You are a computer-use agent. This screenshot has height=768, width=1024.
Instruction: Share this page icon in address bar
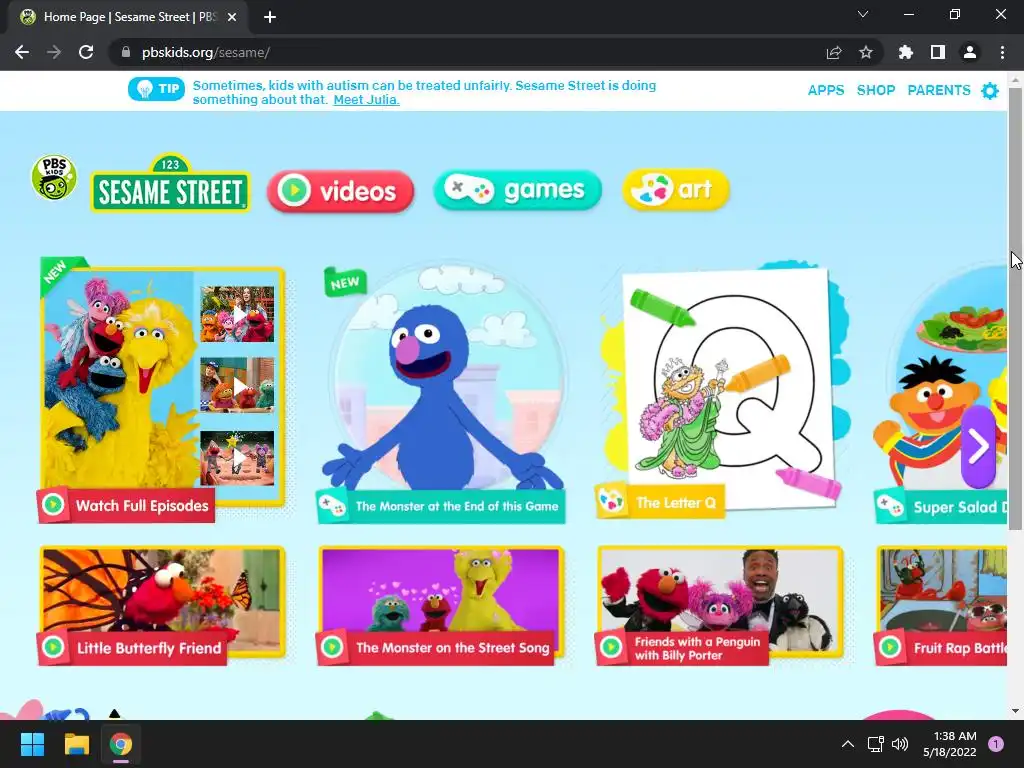(x=833, y=52)
